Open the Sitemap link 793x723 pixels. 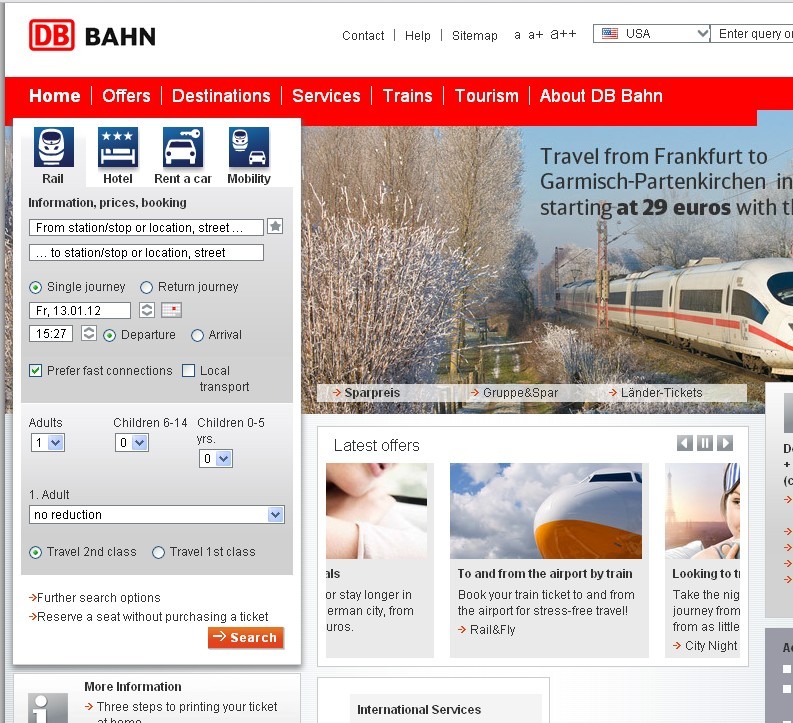pyautogui.click(x=474, y=35)
